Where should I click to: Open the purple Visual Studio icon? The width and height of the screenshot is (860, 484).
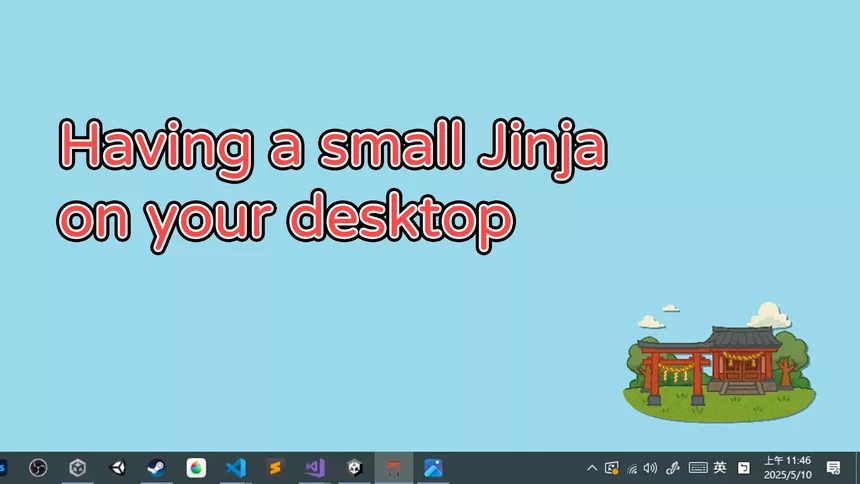tap(315, 468)
